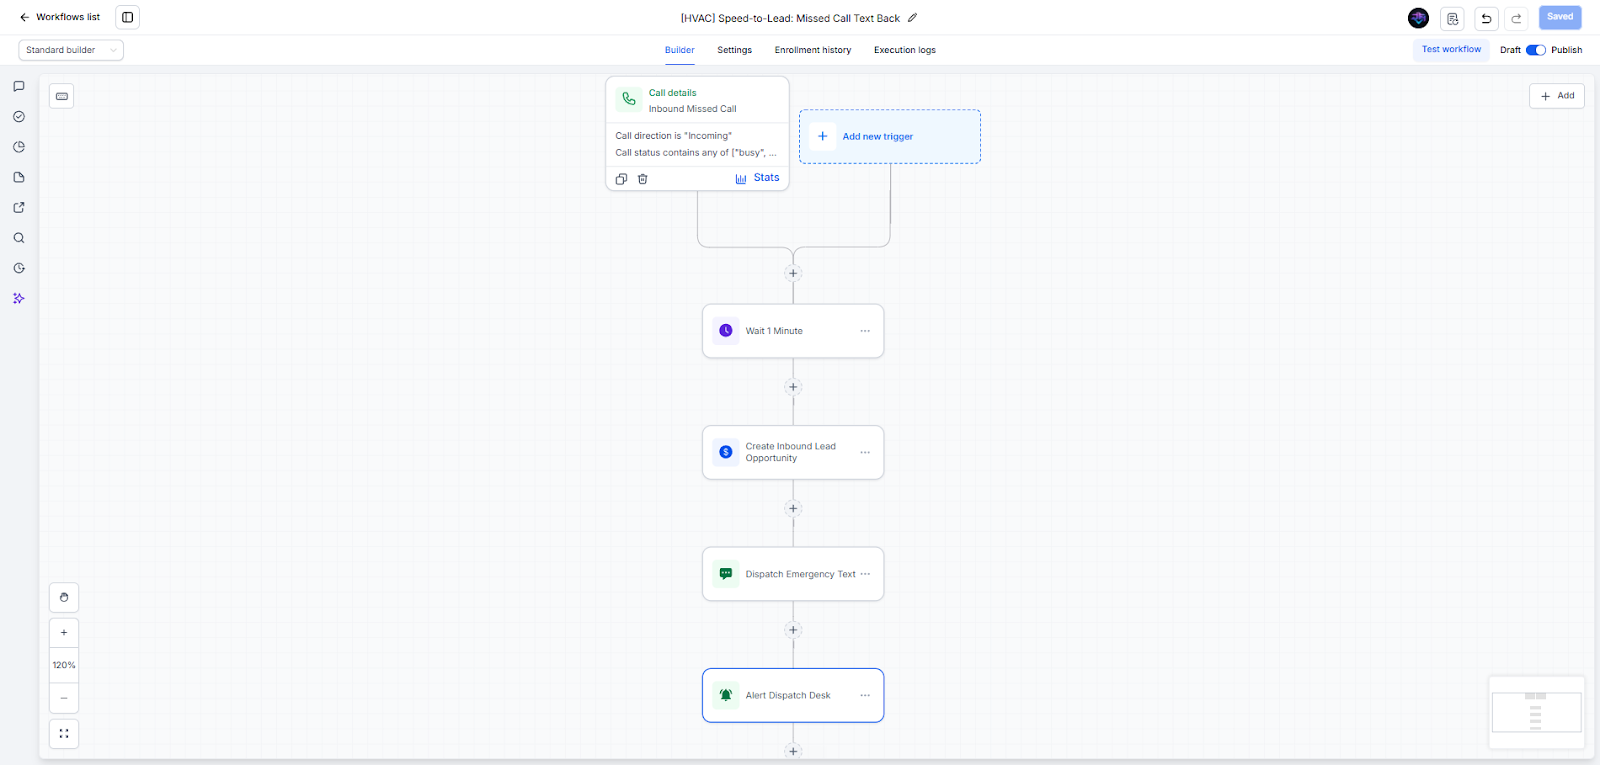Zoom out of the canvas

coord(64,698)
